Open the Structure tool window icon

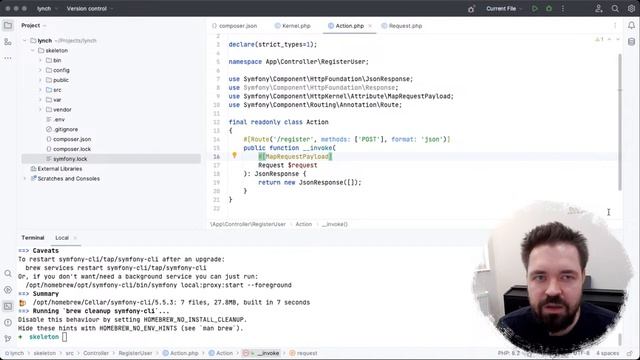pos(8,42)
